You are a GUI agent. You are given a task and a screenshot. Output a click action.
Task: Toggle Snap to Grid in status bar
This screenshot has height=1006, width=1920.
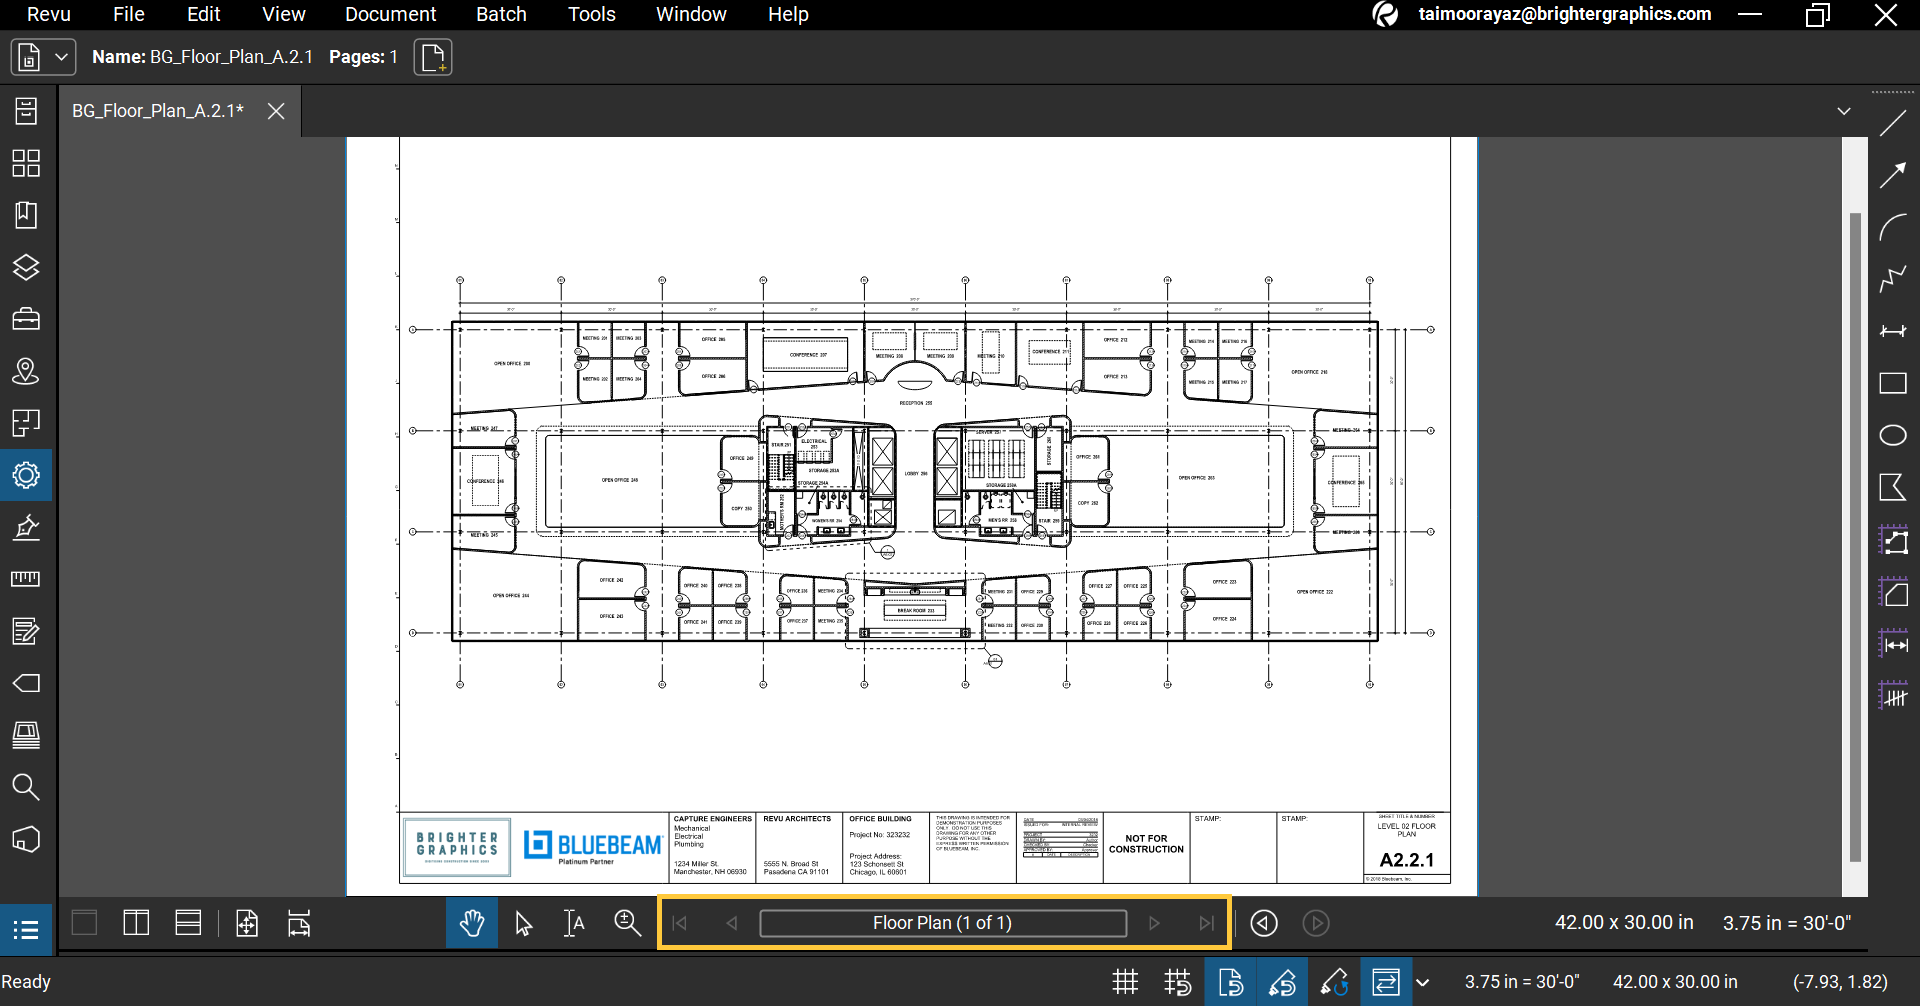pos(1178,982)
